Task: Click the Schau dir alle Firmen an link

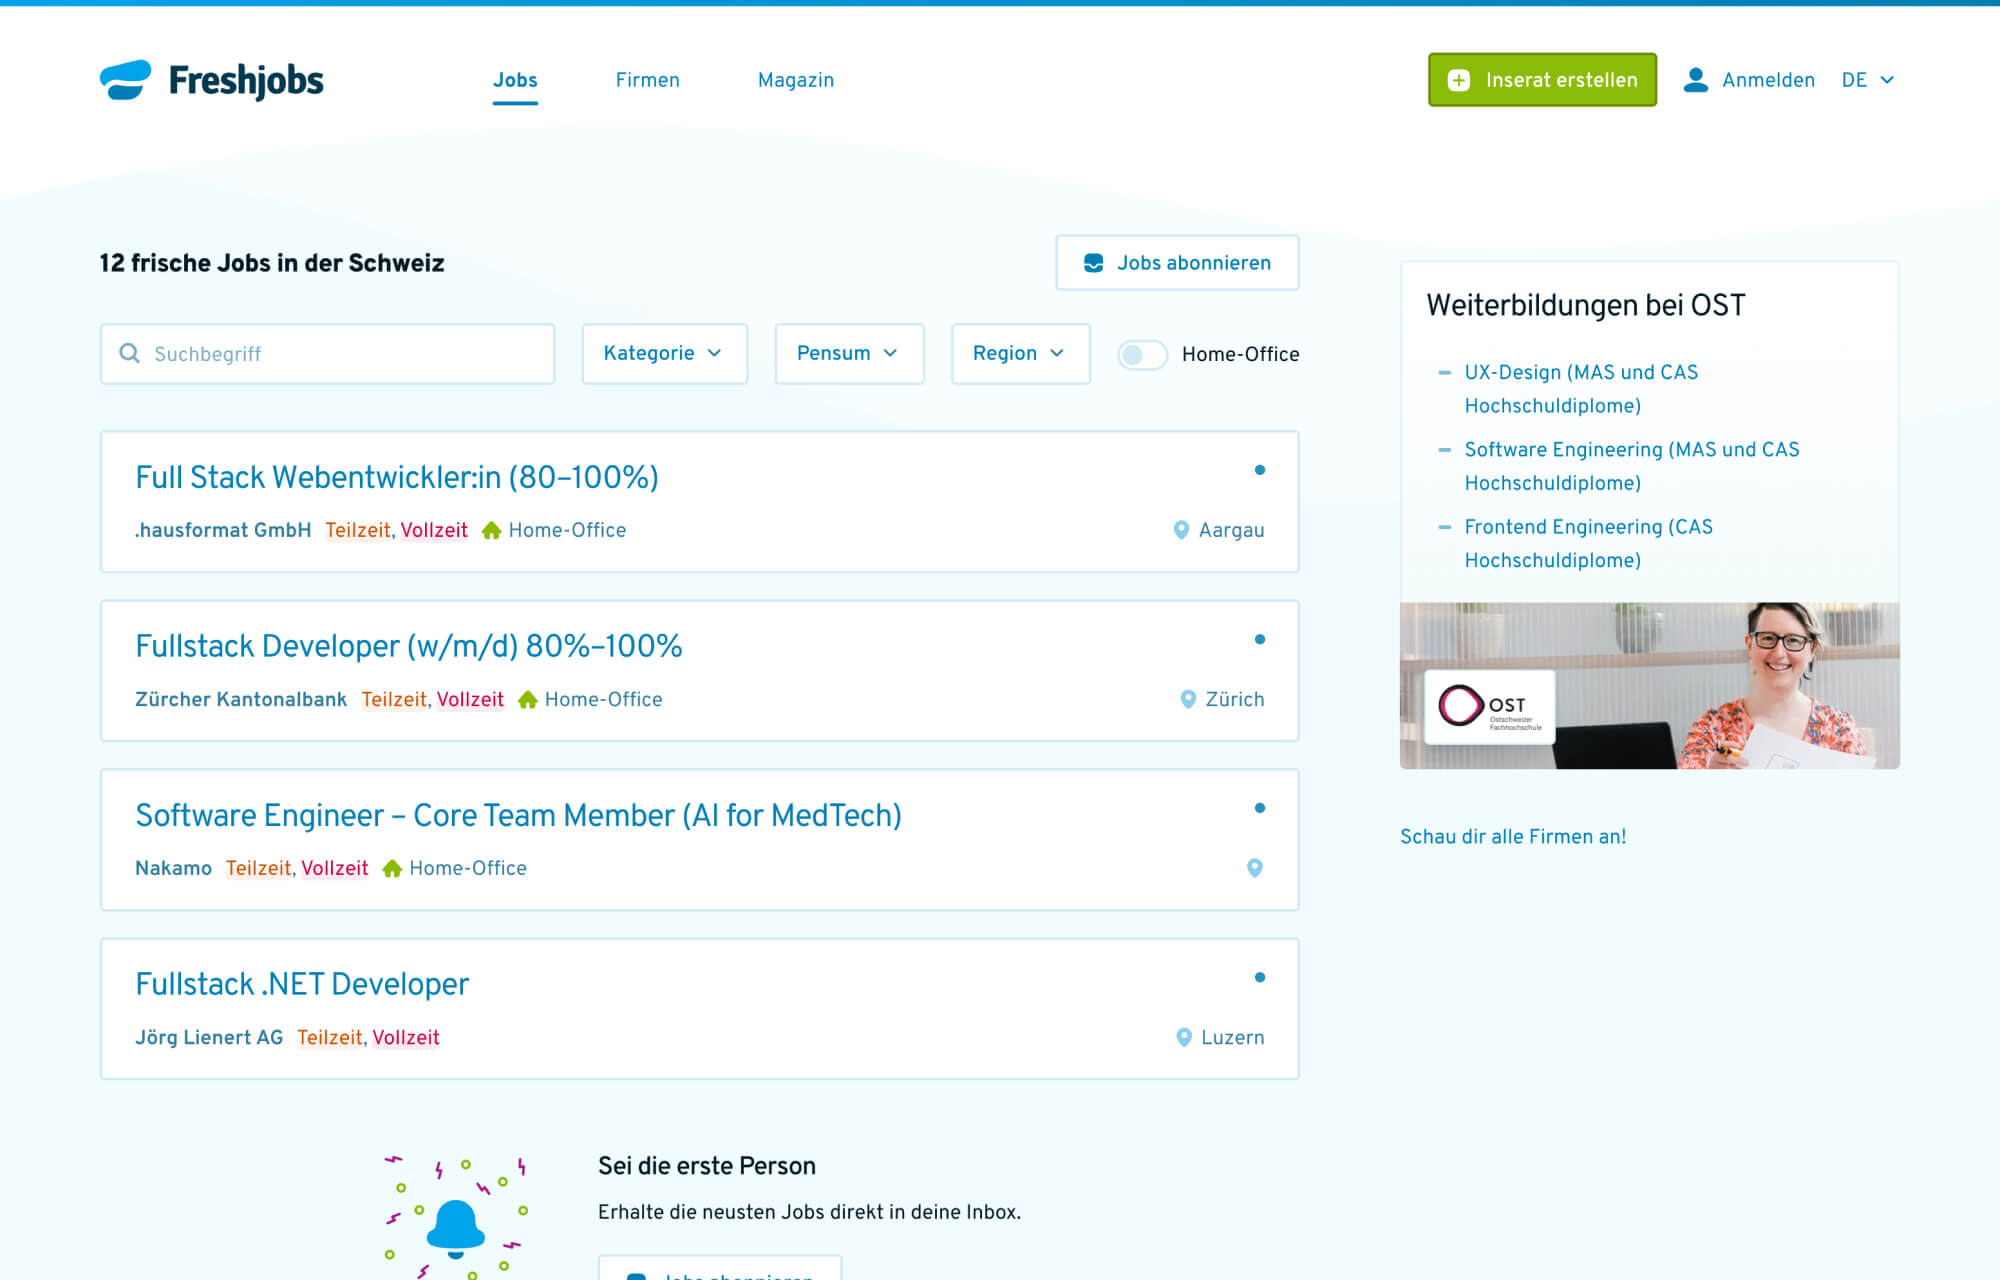Action: 1513,836
